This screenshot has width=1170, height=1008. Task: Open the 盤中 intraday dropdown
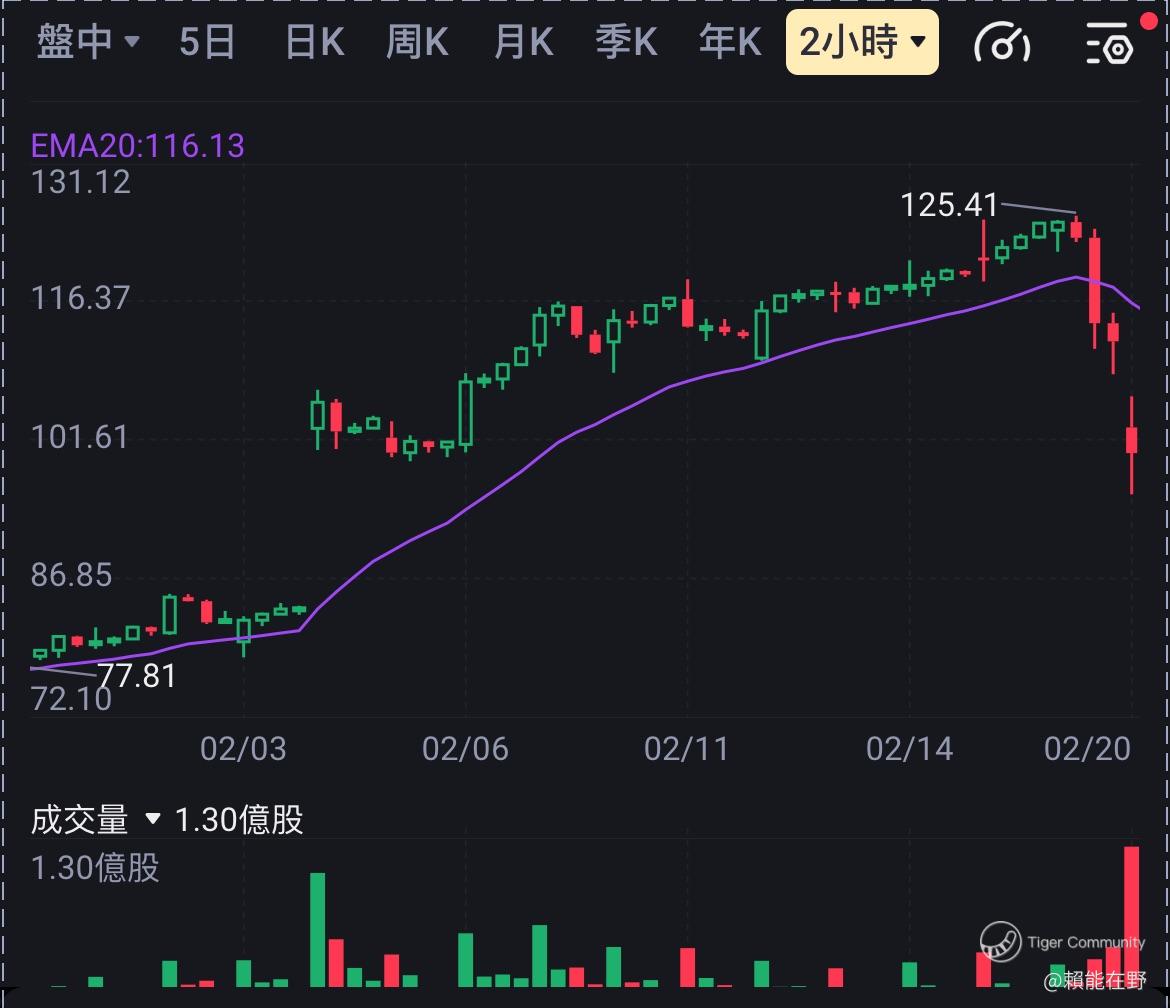click(88, 41)
